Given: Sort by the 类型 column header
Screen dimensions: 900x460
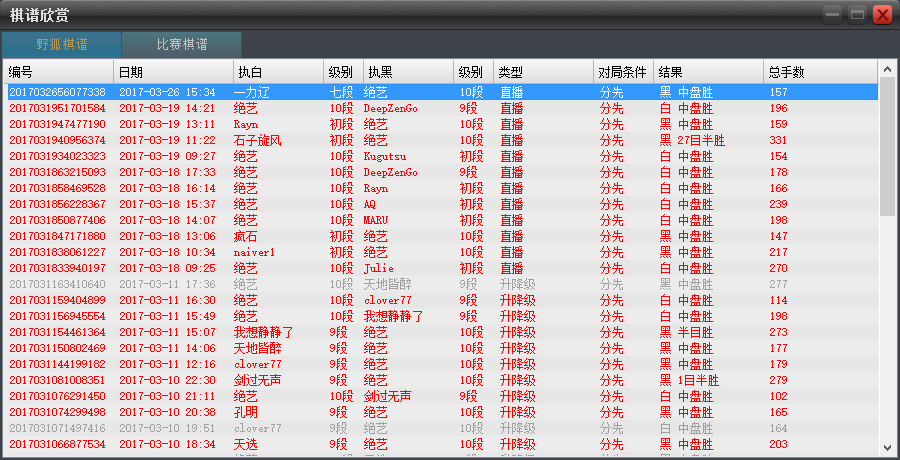Looking at the screenshot, I should tap(543, 72).
